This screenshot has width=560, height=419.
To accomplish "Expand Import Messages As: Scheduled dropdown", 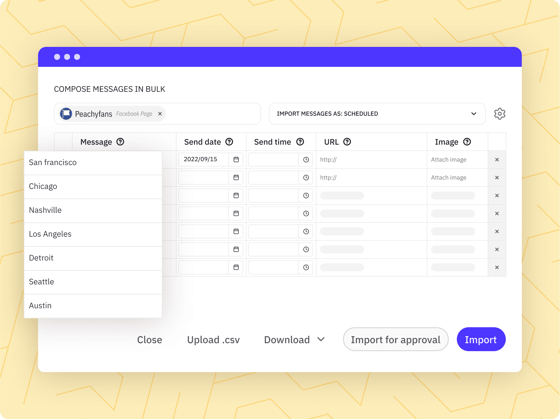I will pyautogui.click(x=377, y=114).
